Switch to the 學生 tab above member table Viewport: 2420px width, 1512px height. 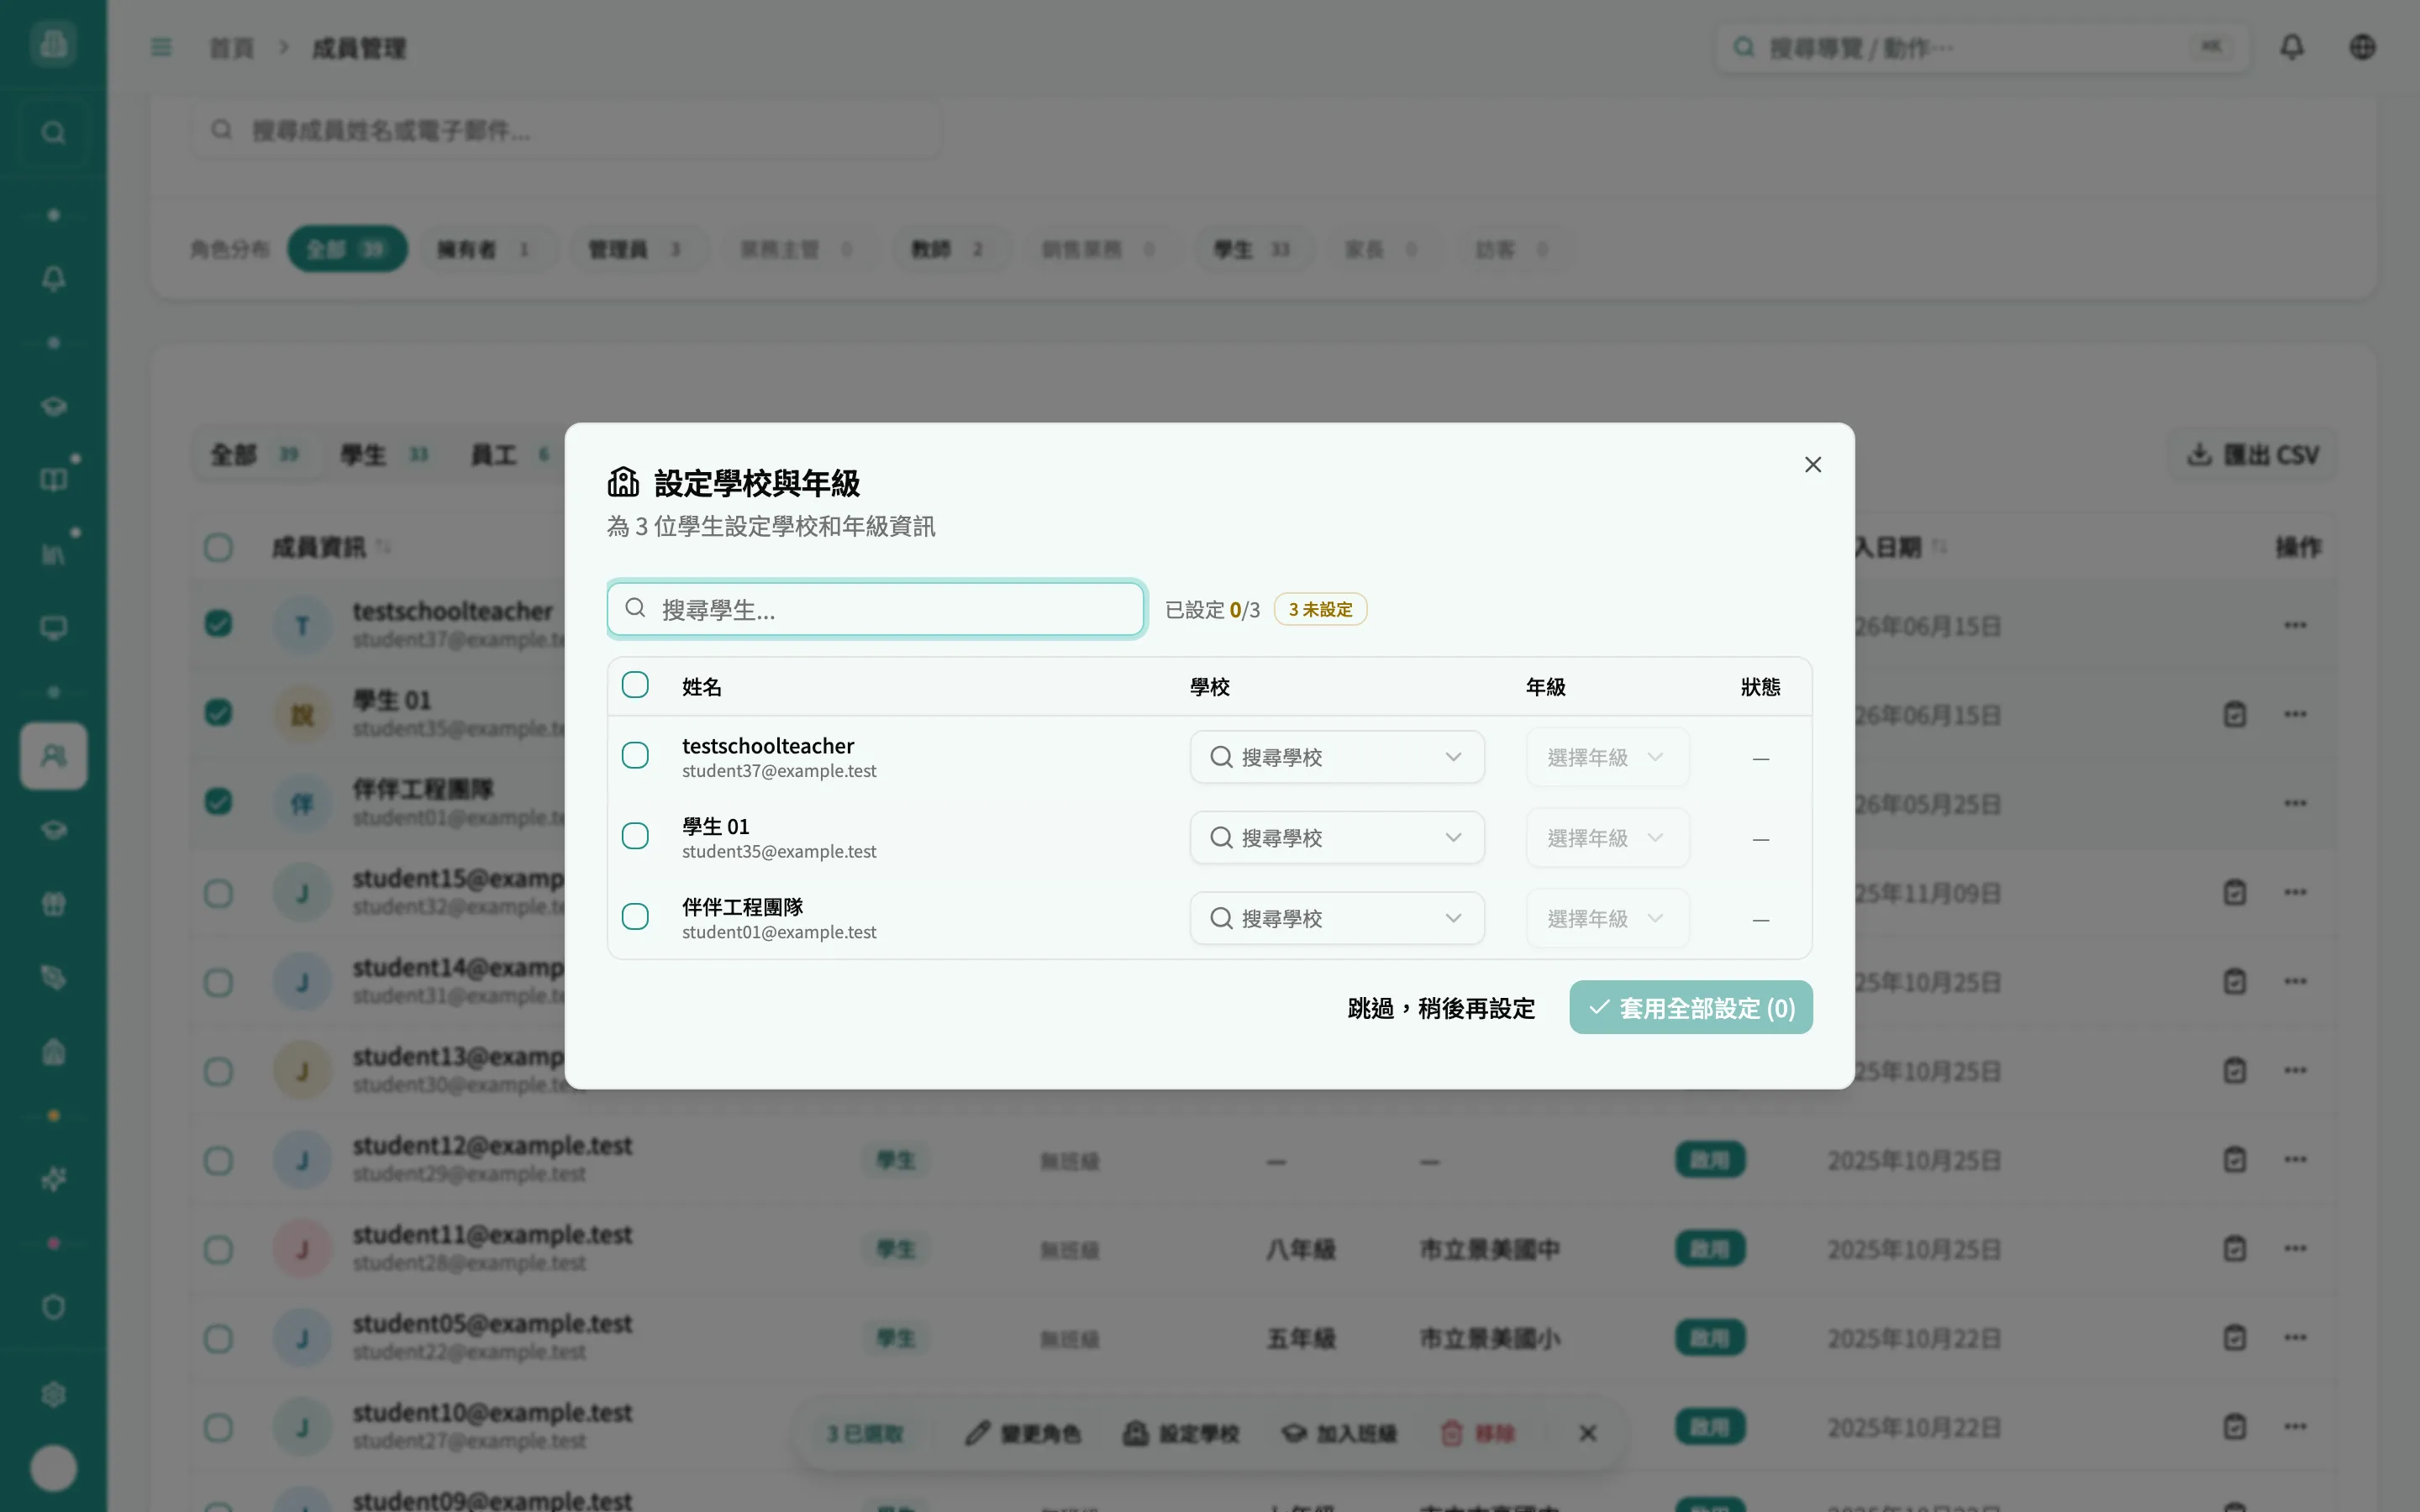(385, 455)
